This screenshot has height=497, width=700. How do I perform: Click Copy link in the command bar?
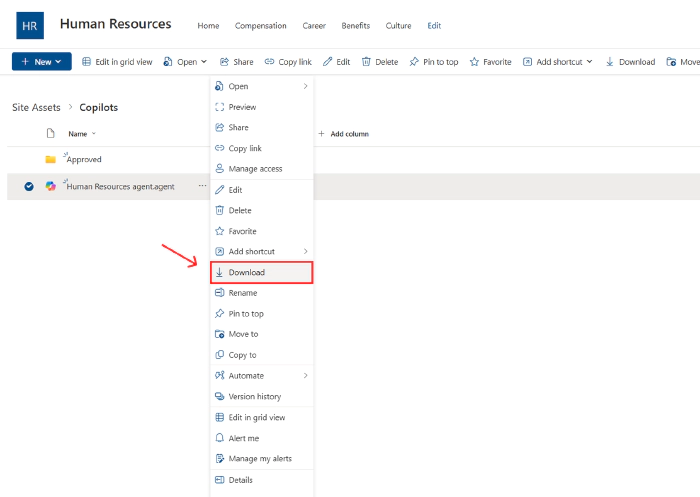click(288, 62)
